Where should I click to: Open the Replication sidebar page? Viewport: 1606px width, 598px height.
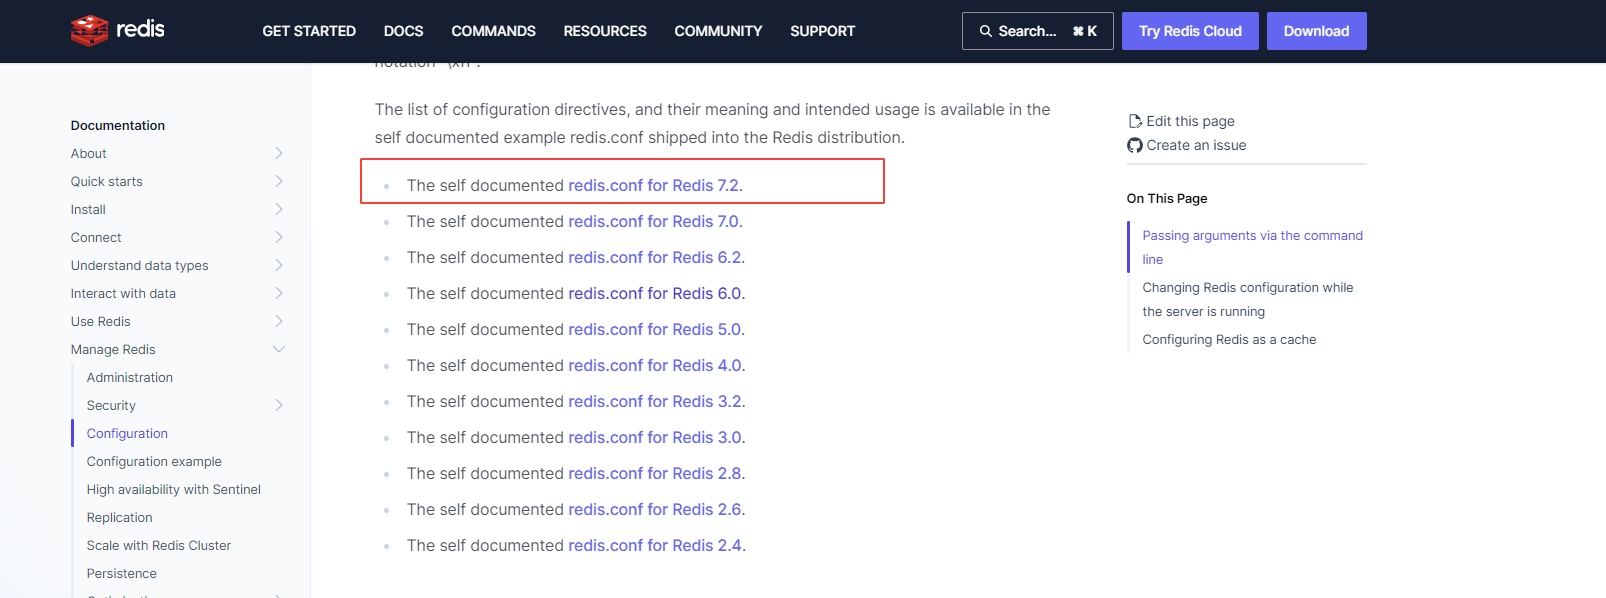pos(120,517)
